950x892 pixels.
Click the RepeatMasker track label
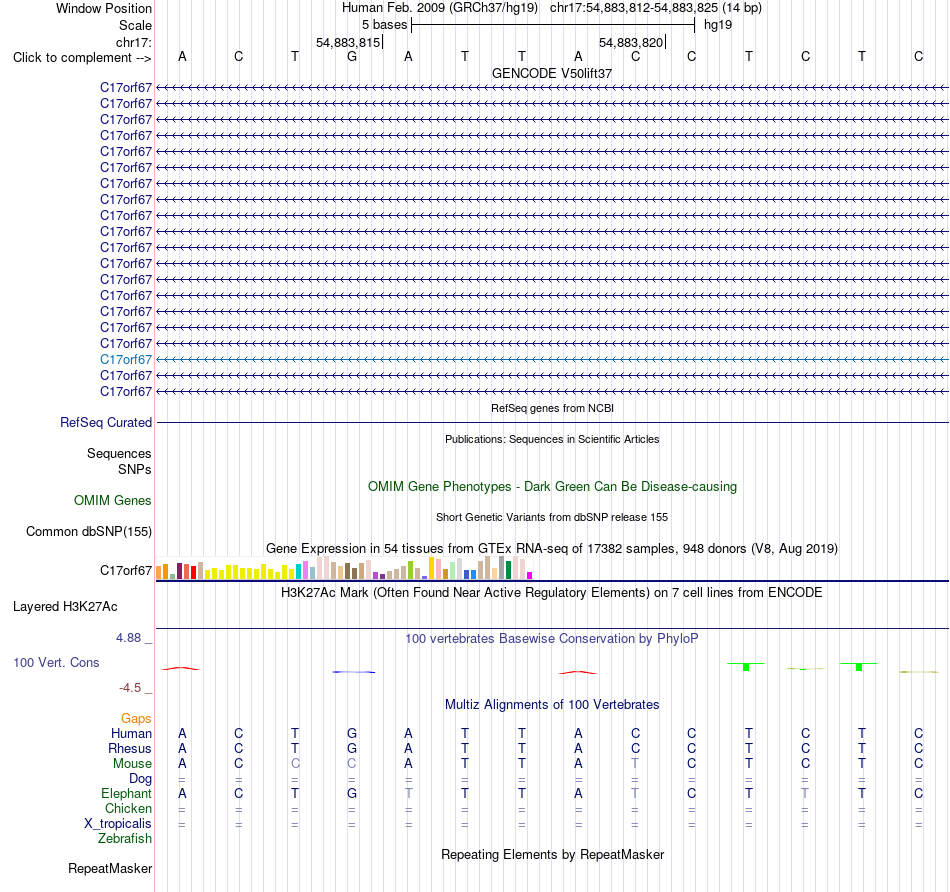(110, 868)
